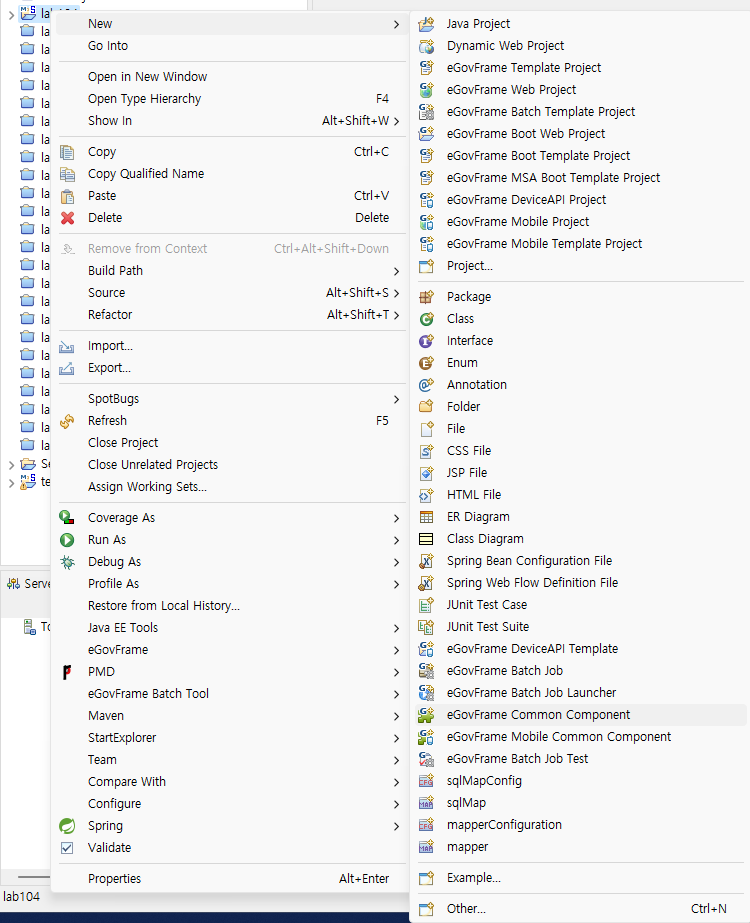The height and width of the screenshot is (923, 750).
Task: Click the Dynamic Web Project icon
Action: click(x=426, y=46)
